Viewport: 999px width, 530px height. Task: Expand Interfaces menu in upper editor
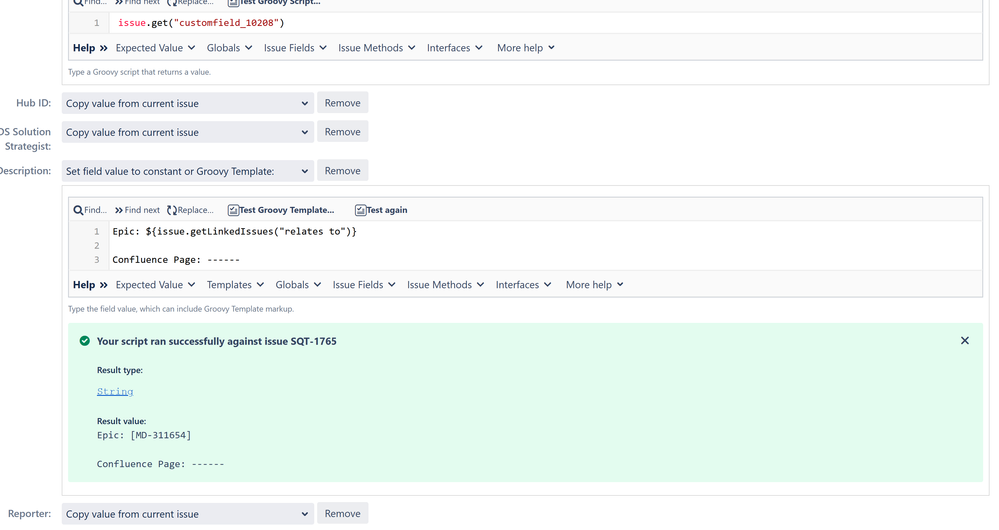click(x=454, y=48)
